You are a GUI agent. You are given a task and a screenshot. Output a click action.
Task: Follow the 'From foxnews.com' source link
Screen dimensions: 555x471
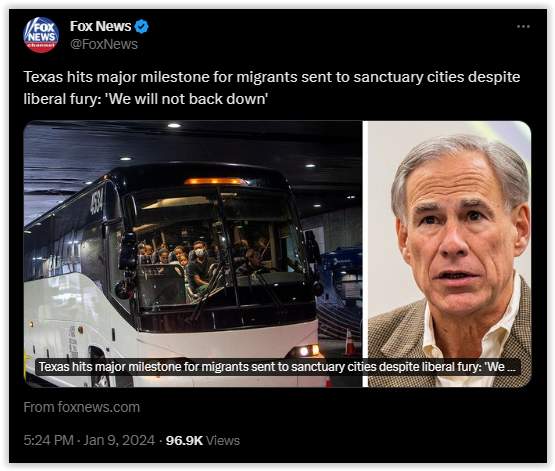point(82,407)
